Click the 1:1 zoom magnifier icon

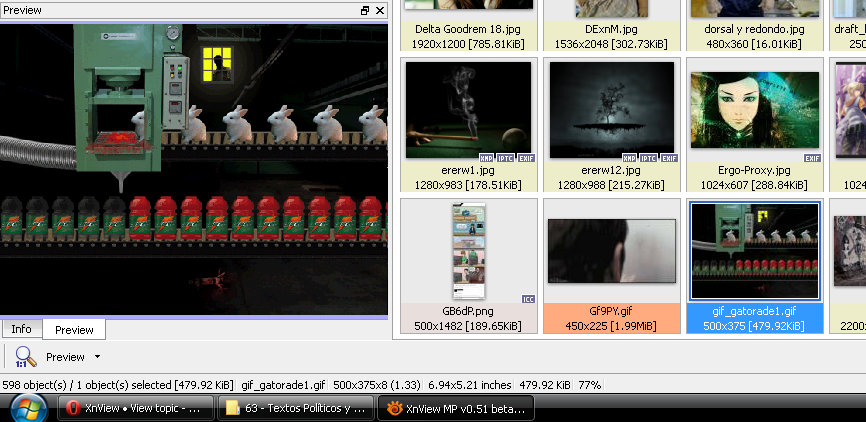tap(25, 357)
